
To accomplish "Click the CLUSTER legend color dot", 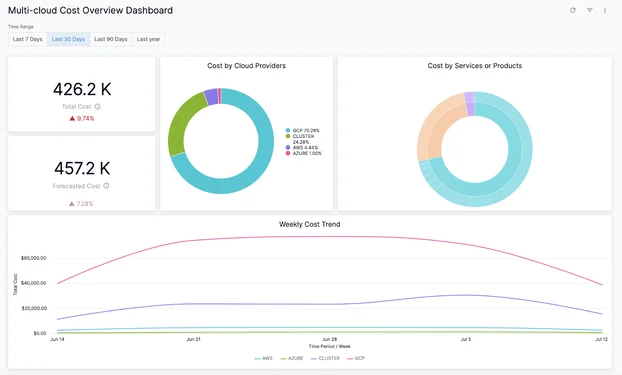I will (x=288, y=136).
